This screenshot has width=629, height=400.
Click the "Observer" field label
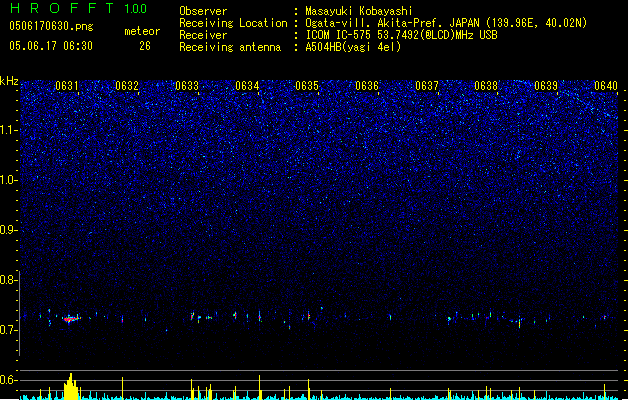[x=203, y=11]
